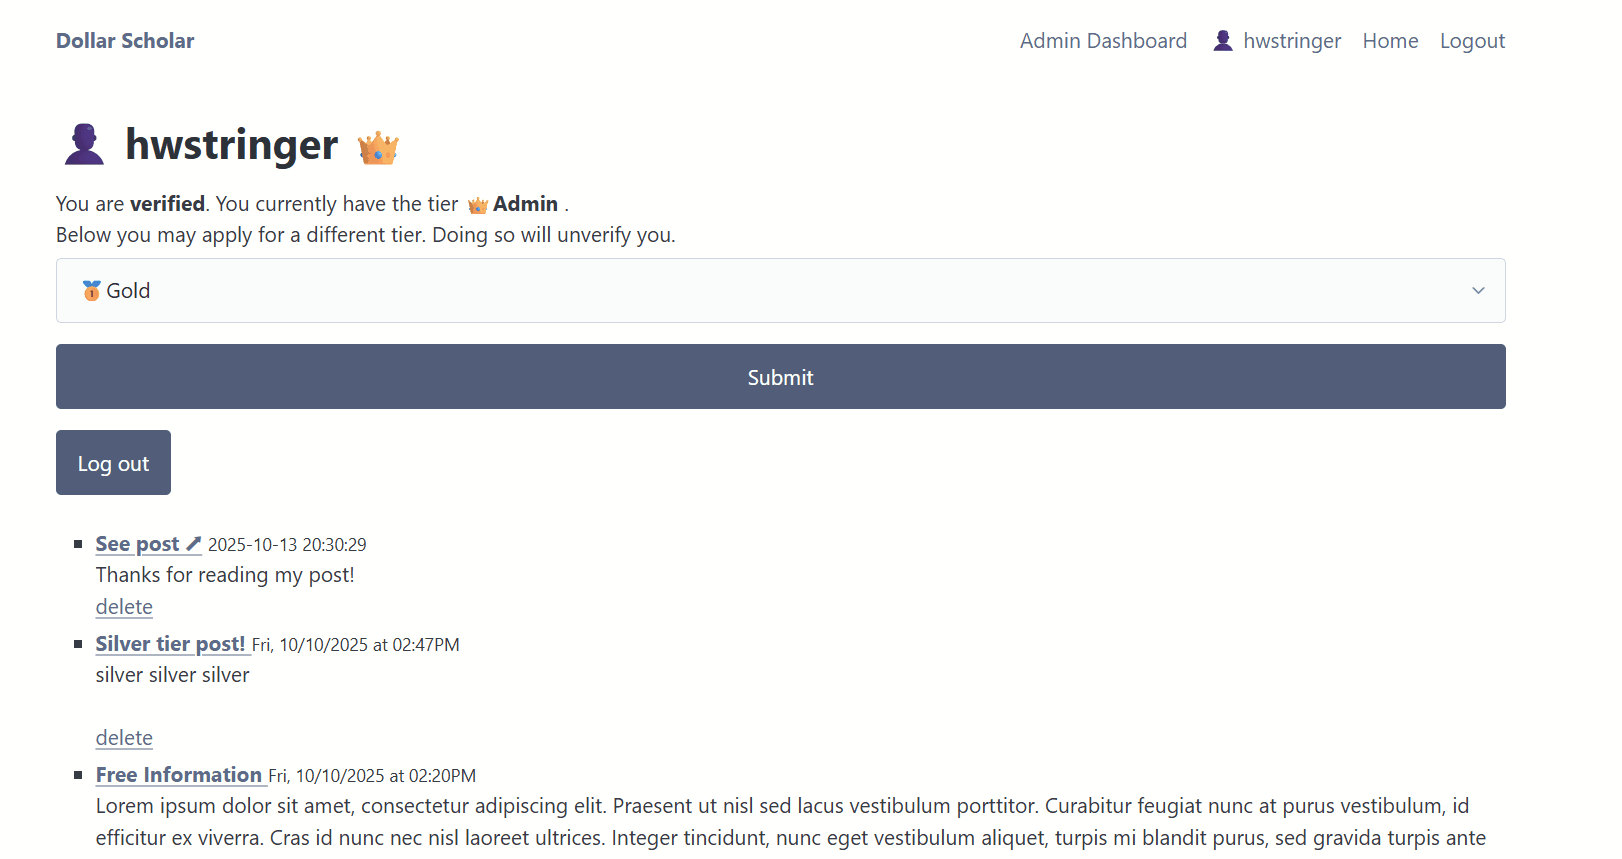This screenshot has height=859, width=1622.
Task: Open Admin Dashboard from the navigation bar
Action: tap(1103, 41)
